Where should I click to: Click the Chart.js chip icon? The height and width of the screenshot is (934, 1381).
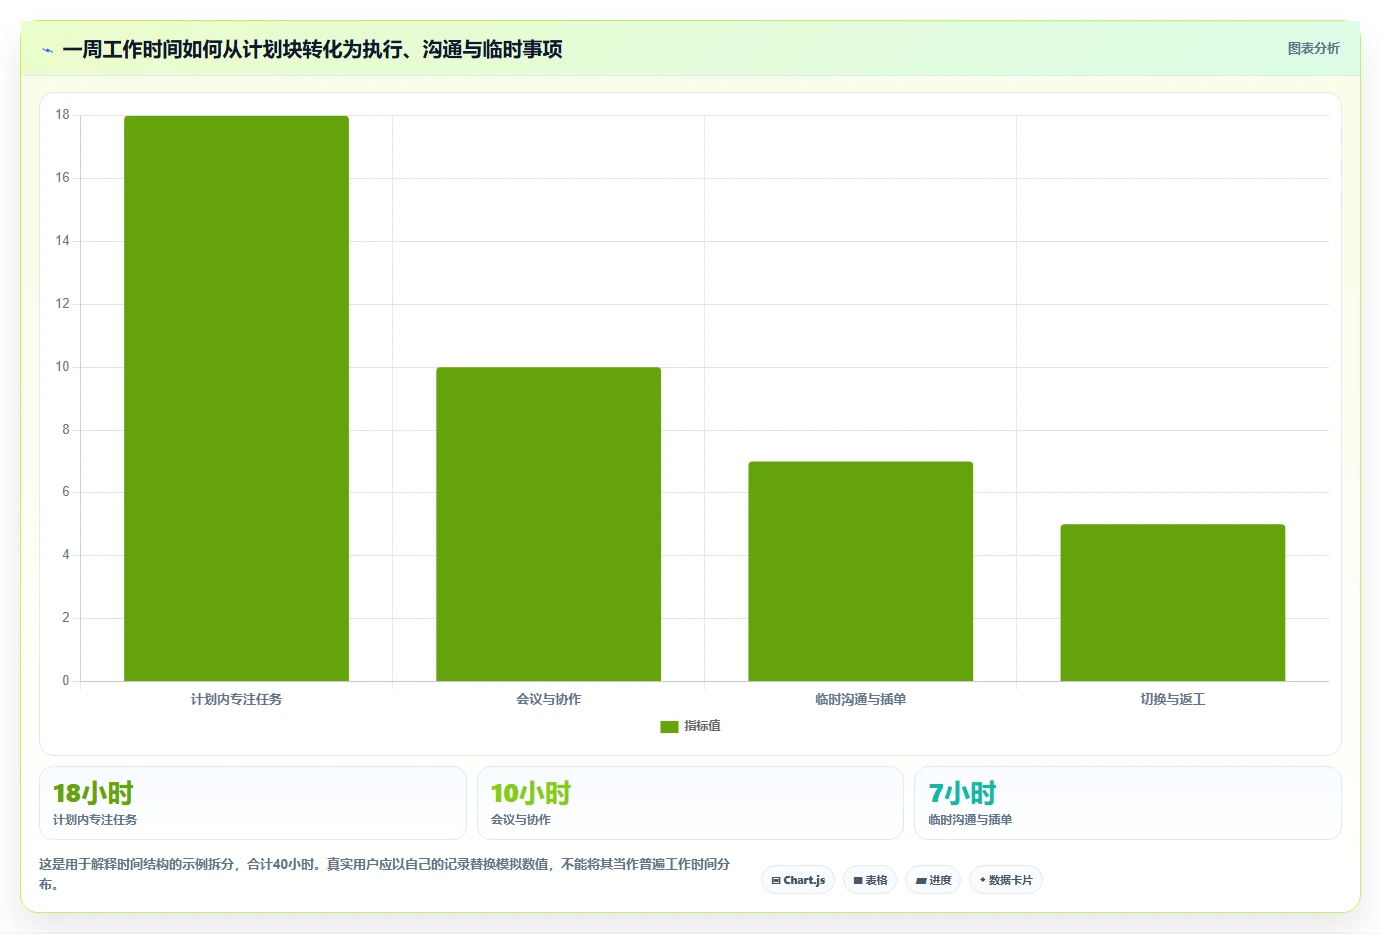pos(776,881)
